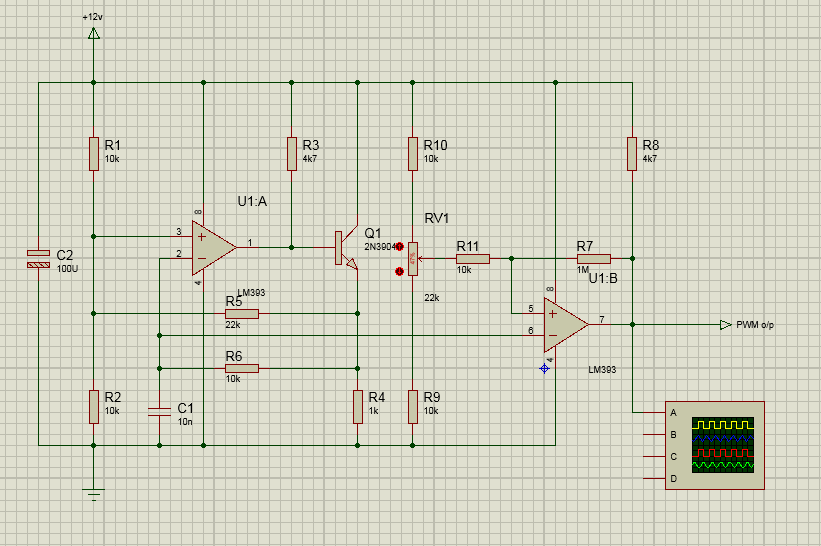The width and height of the screenshot is (821, 546).
Task: Select LM393 label under U1:B
Action: (602, 370)
